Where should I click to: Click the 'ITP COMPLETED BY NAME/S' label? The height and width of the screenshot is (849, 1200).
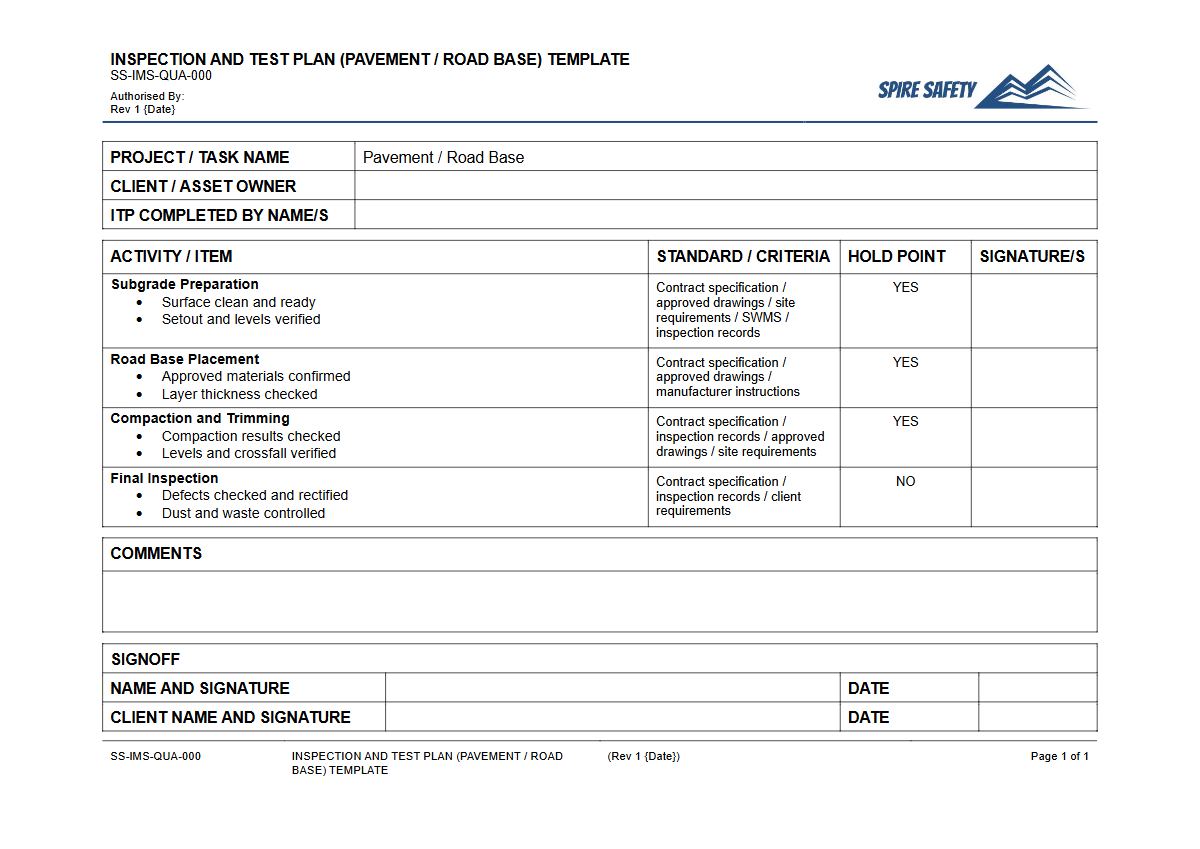[x=219, y=215]
